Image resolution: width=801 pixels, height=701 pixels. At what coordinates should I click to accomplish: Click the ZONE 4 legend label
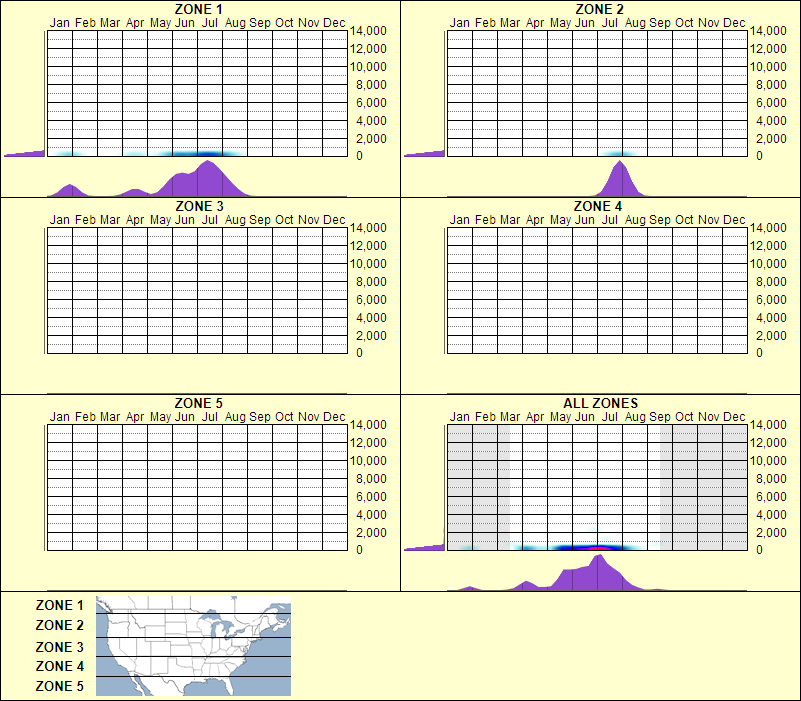[x=58, y=666]
